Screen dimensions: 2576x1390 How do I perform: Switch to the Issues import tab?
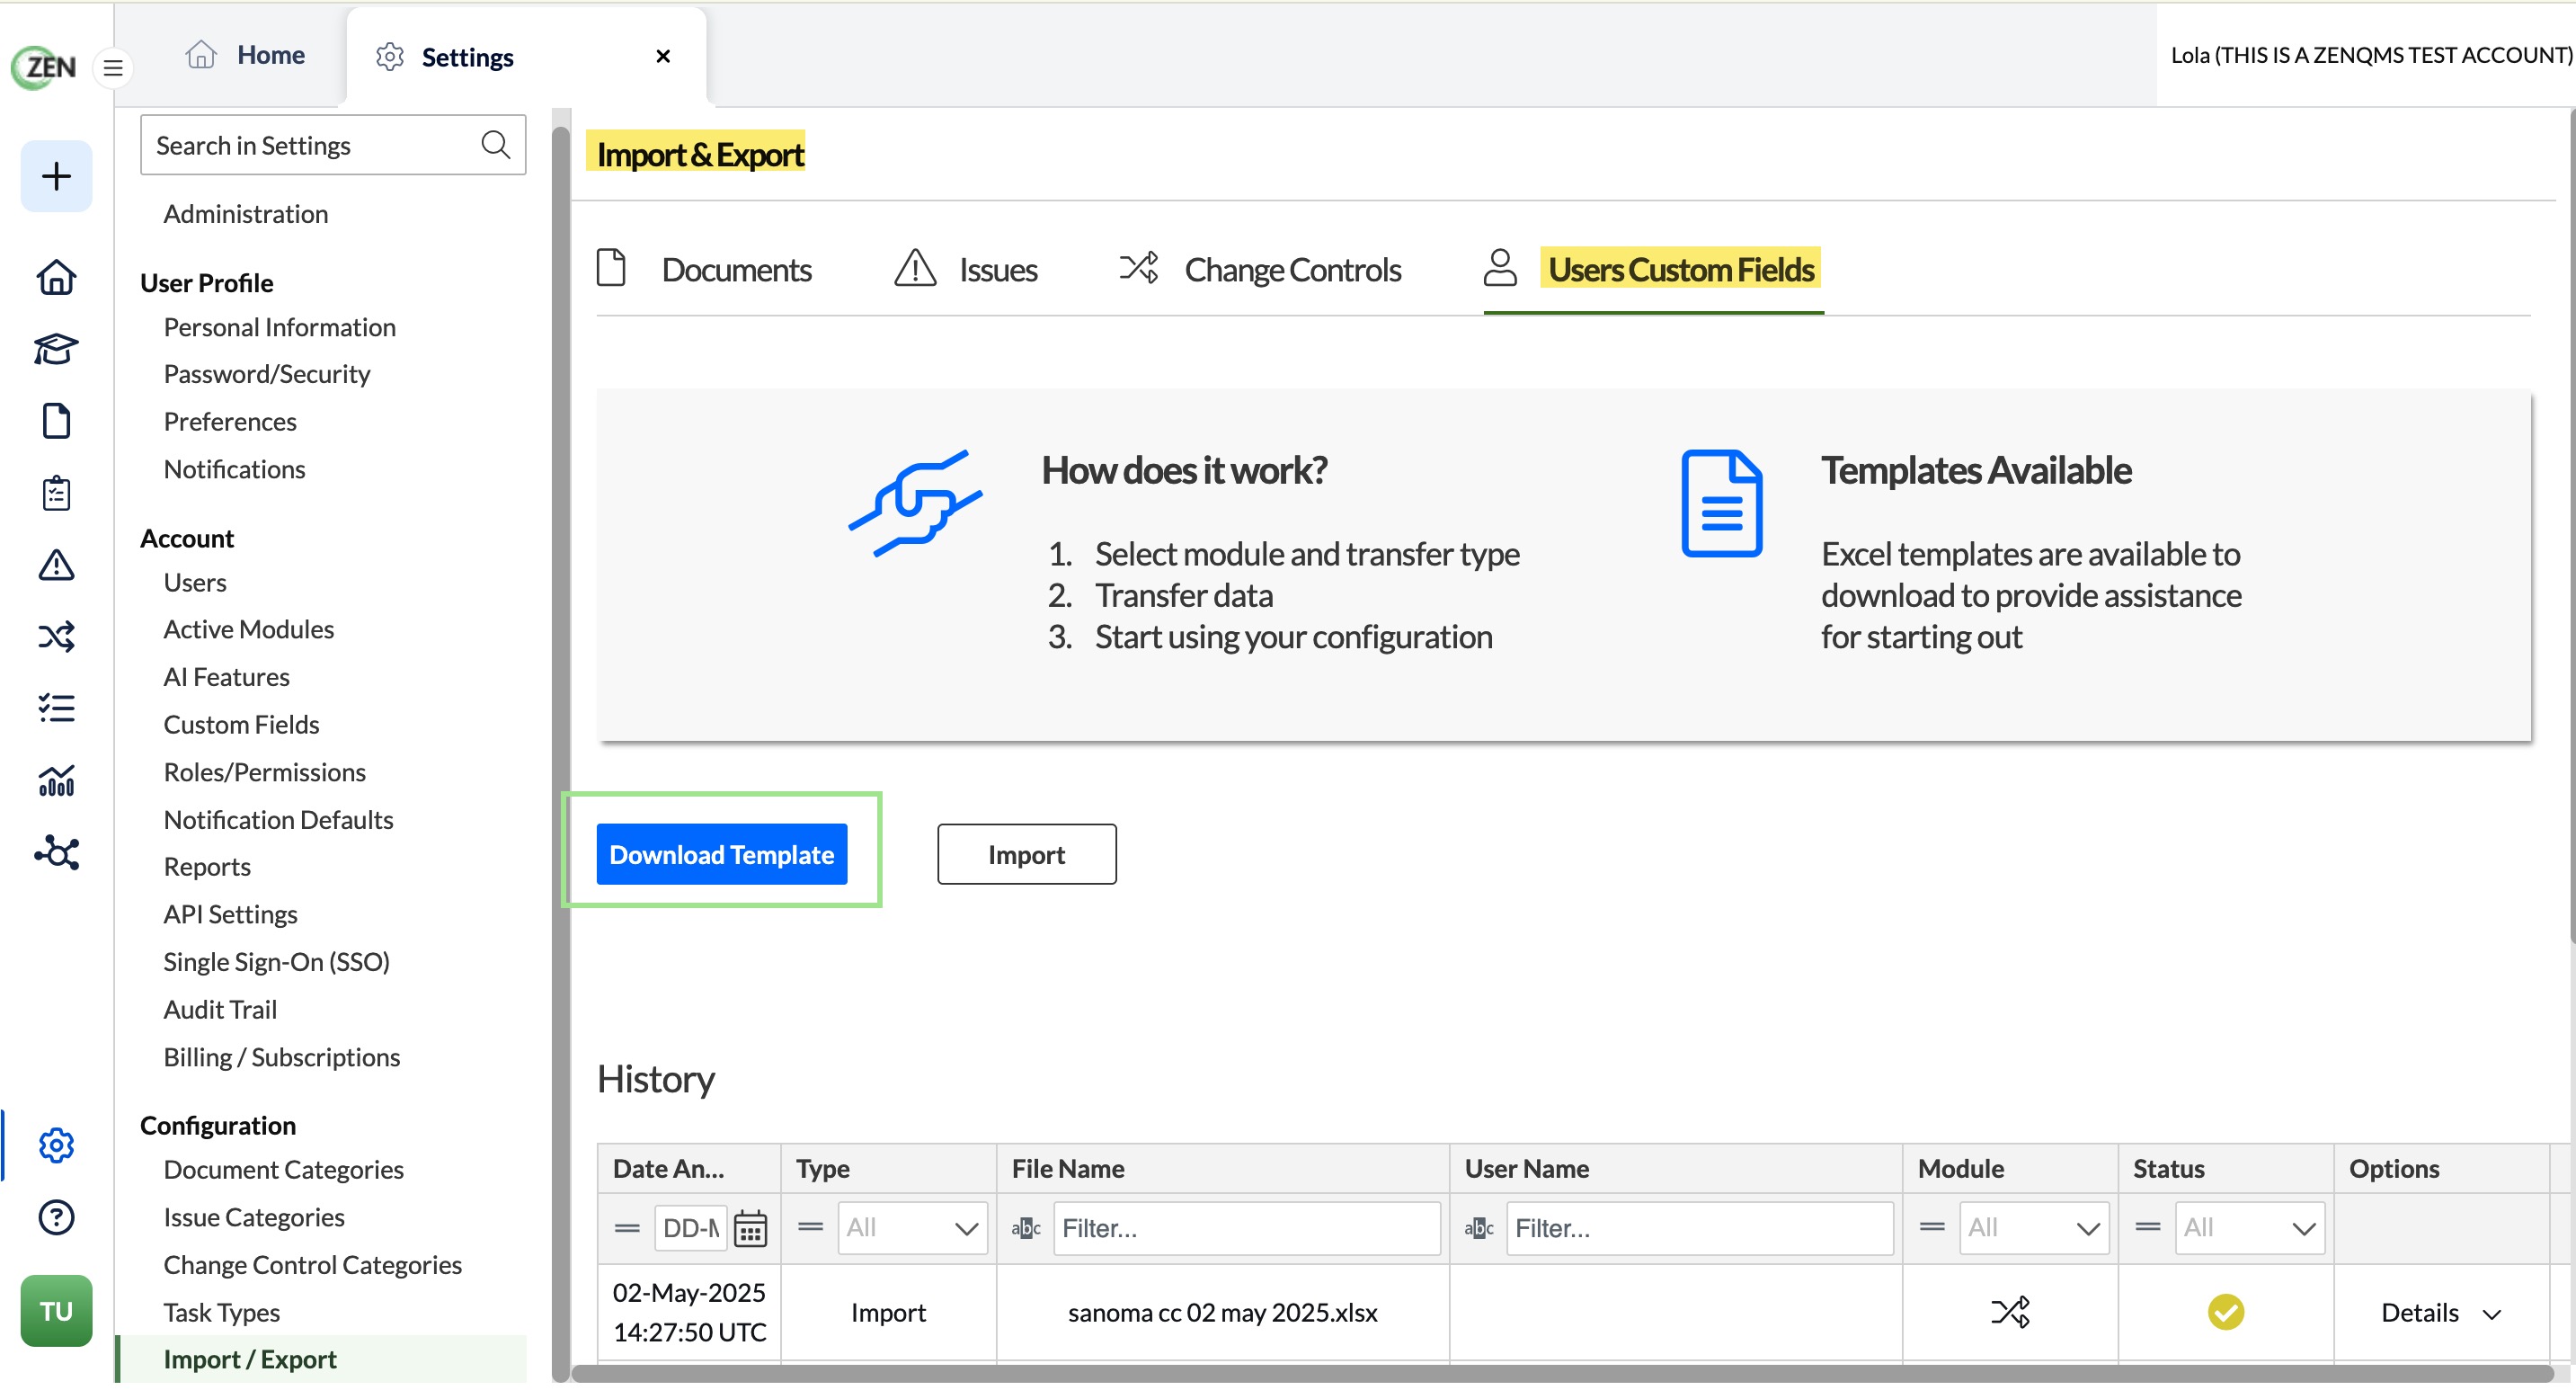[x=965, y=269]
